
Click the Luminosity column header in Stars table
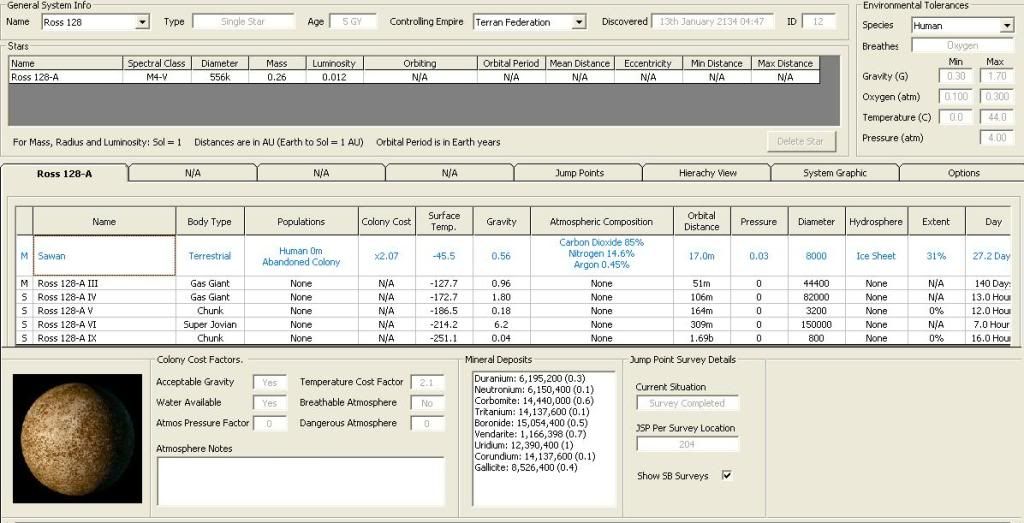(x=334, y=63)
